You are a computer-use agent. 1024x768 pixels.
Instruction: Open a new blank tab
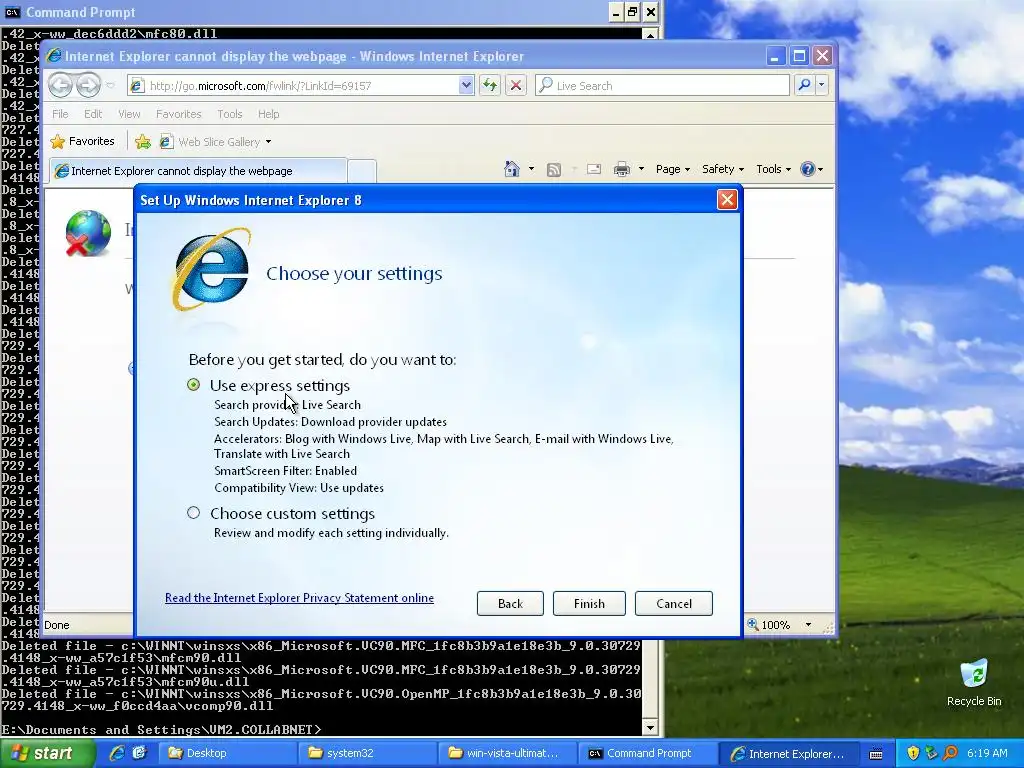tap(362, 171)
